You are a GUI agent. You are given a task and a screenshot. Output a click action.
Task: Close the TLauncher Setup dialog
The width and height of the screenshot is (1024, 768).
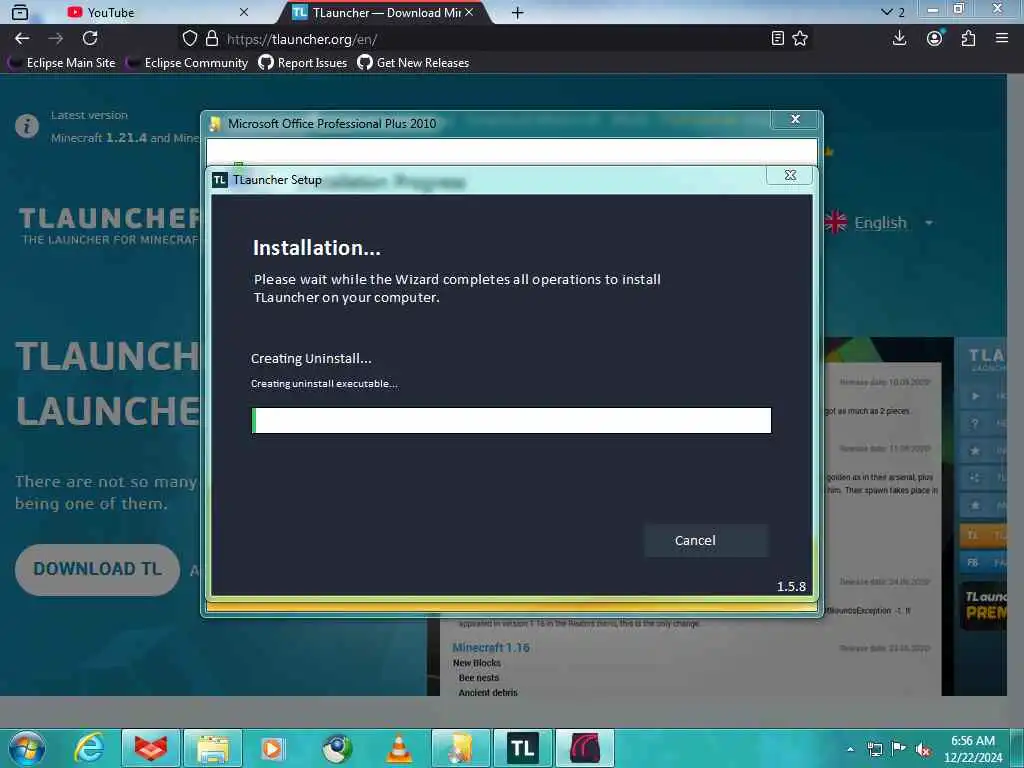pyautogui.click(x=790, y=175)
